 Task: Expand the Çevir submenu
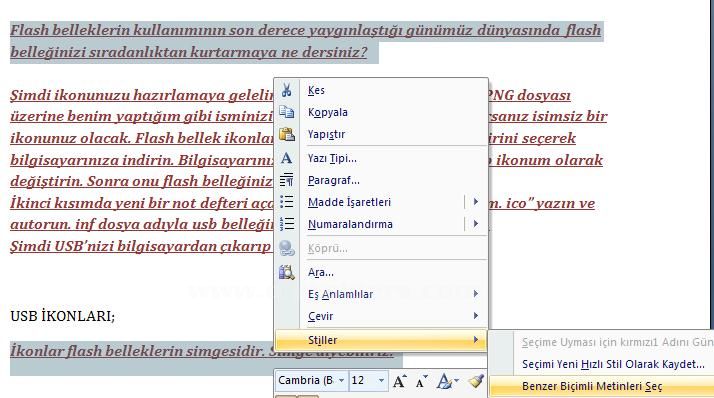coord(382,316)
